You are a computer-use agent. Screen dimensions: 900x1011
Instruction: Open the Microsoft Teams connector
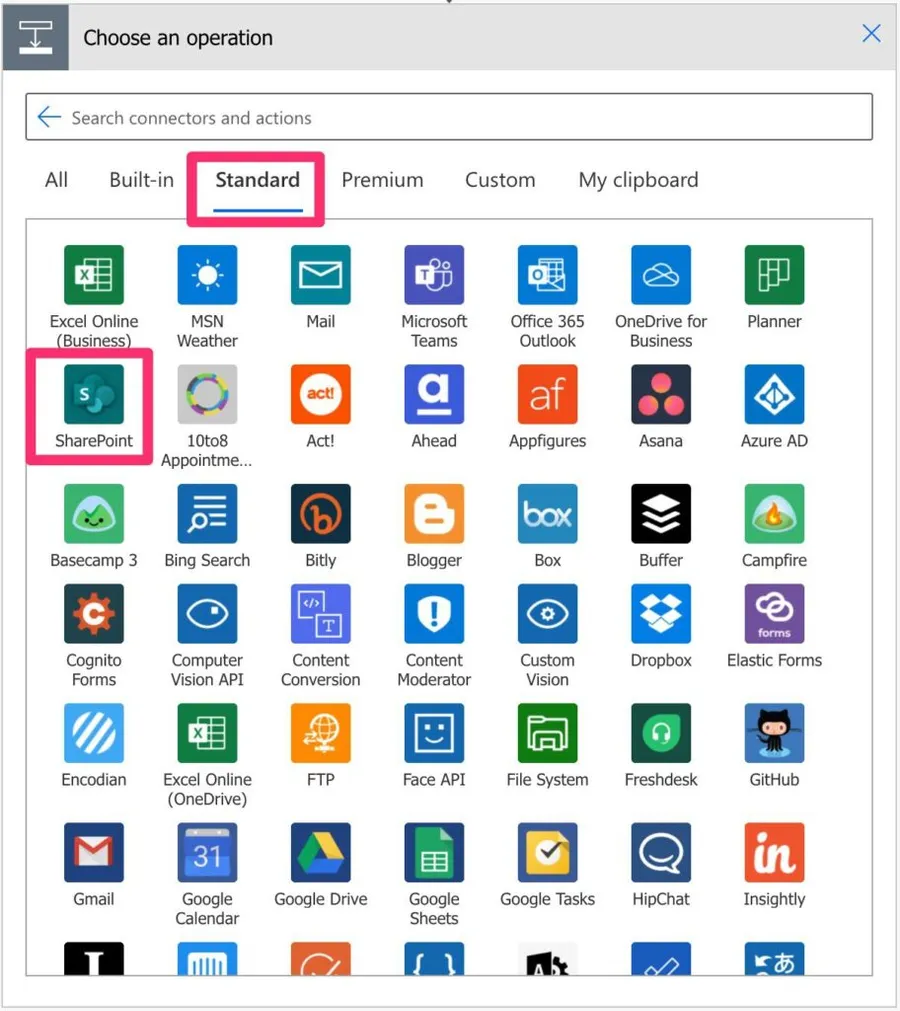(x=434, y=275)
